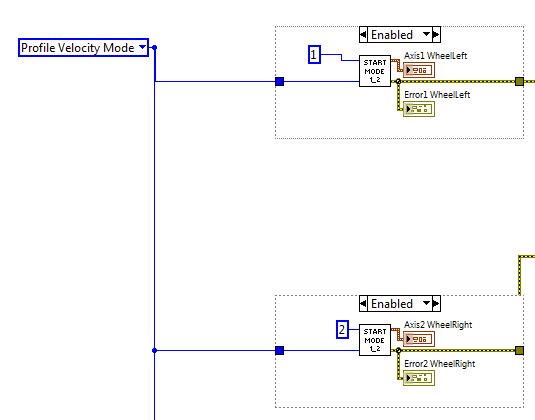Click the upper START MODE 1_2 subVI
The width and height of the screenshot is (535, 420).
375,71
